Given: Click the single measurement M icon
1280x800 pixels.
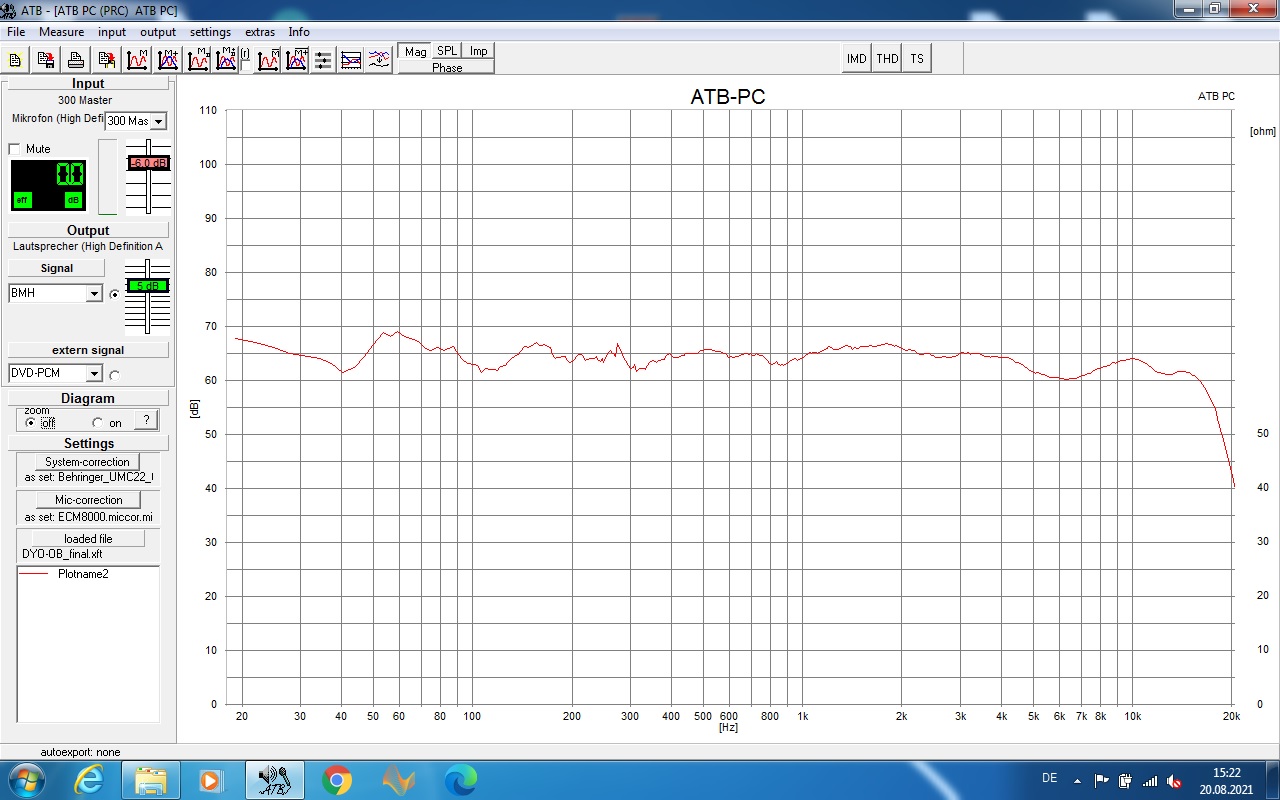Looking at the screenshot, I should [x=137, y=60].
